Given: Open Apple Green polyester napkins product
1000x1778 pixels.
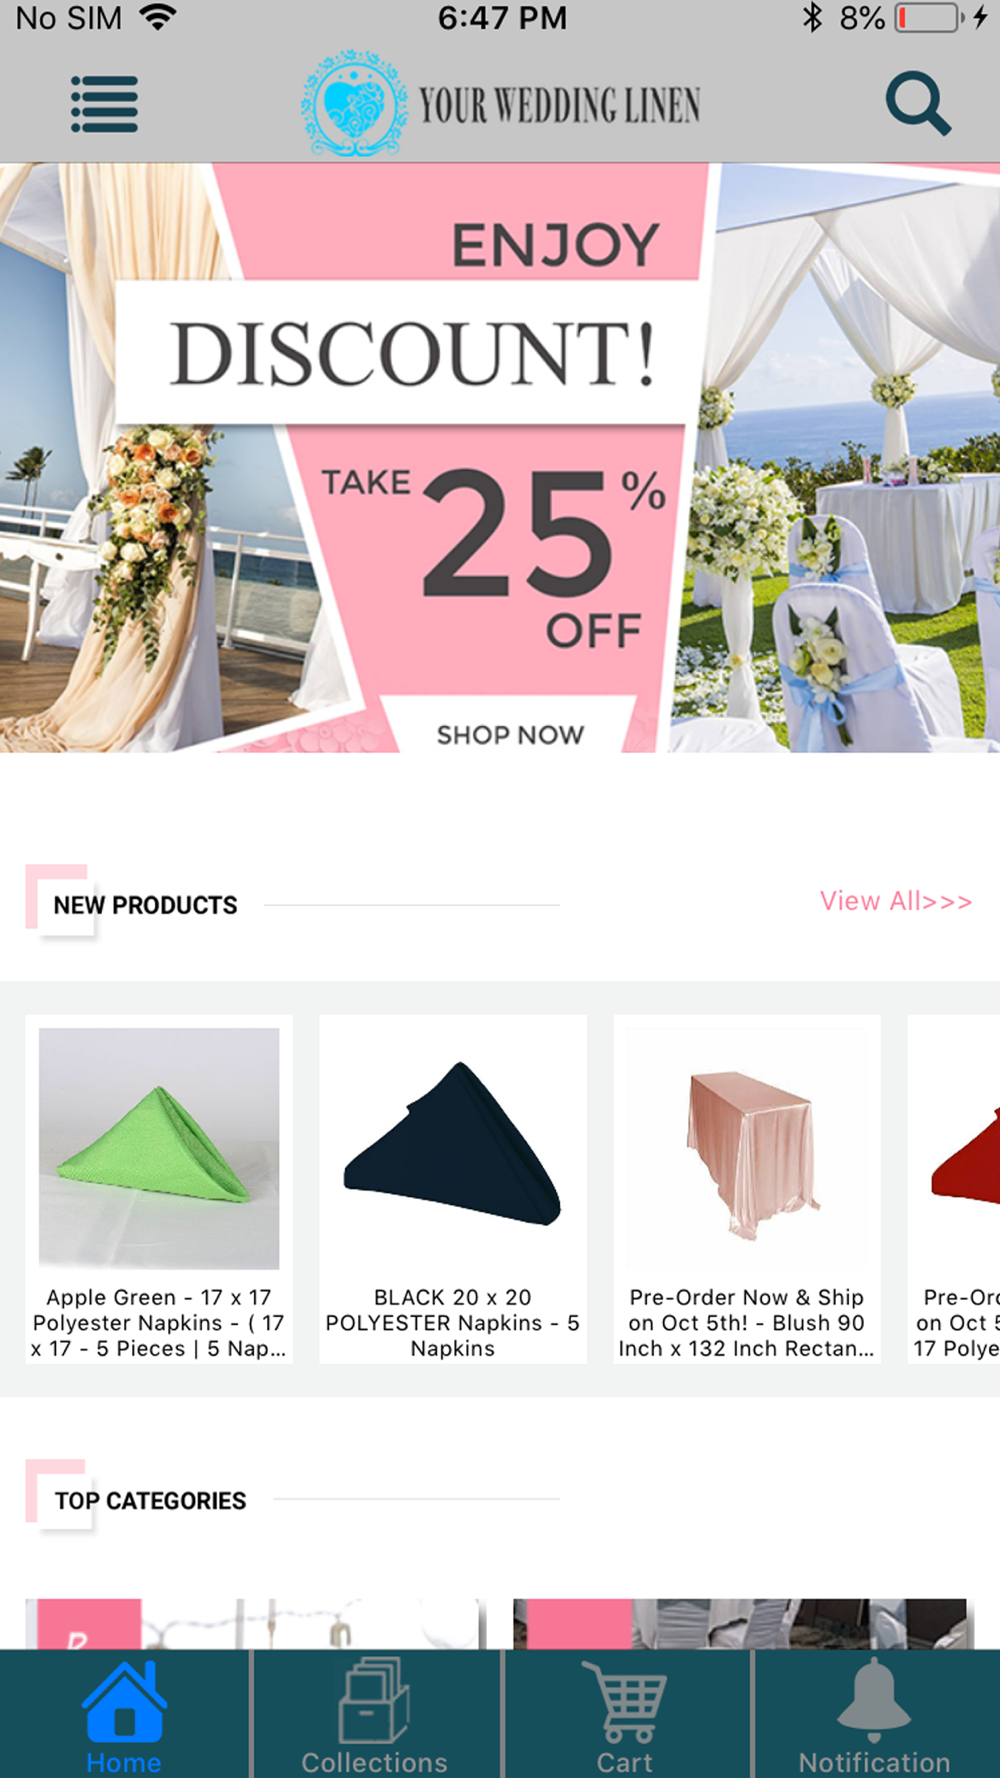Looking at the screenshot, I should (x=159, y=1189).
